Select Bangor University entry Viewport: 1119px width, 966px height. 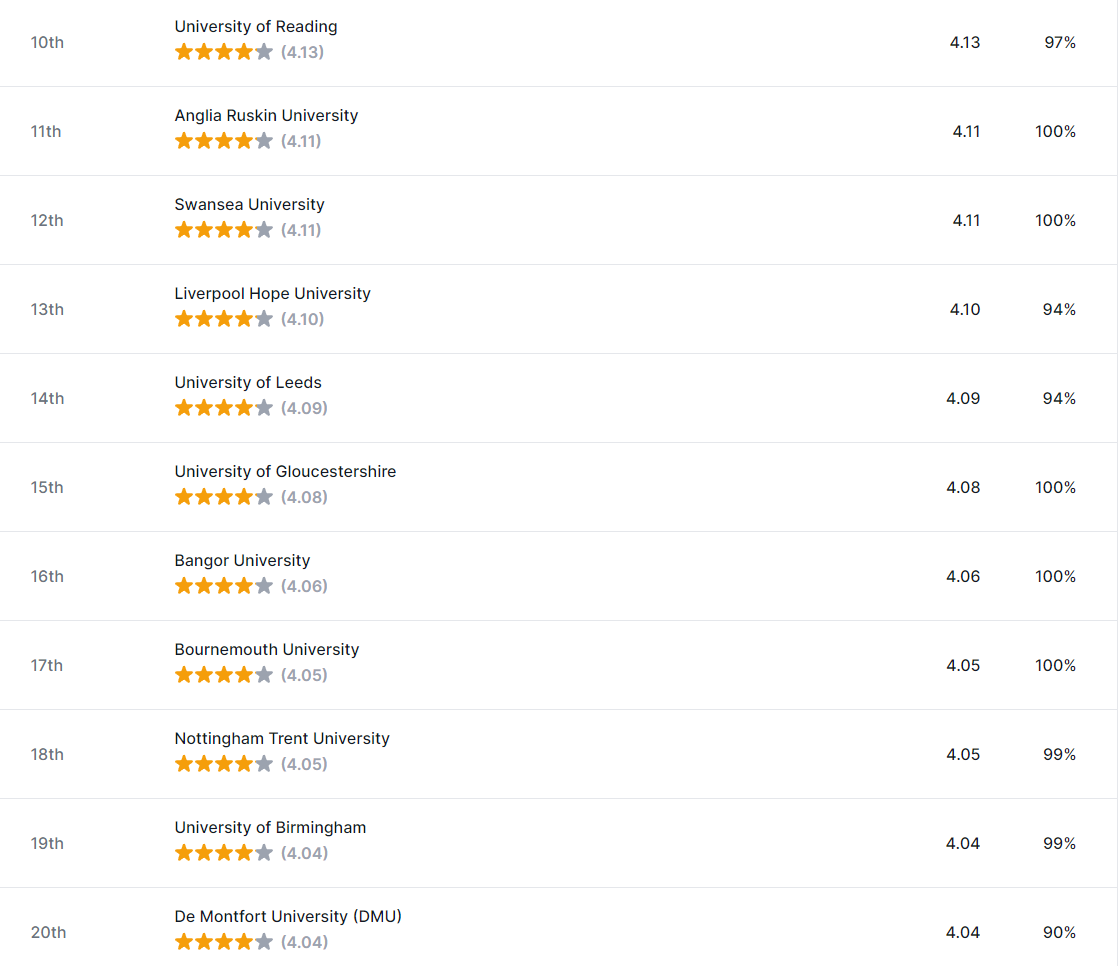(242, 561)
